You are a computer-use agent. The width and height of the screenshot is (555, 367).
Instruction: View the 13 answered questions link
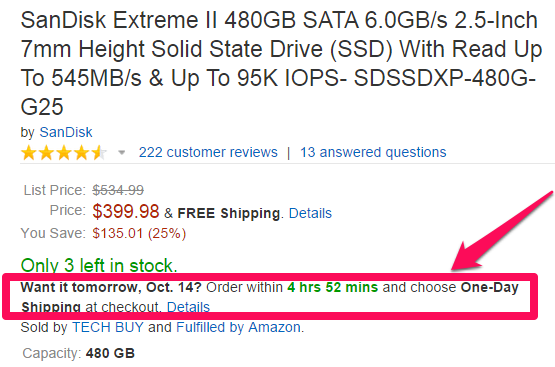tap(373, 152)
